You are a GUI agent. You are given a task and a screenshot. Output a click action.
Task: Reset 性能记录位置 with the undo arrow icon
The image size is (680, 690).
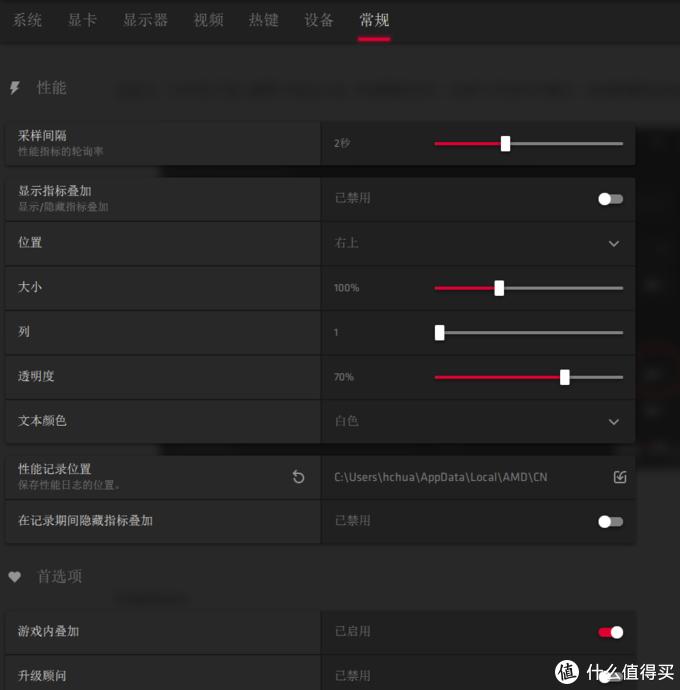click(x=298, y=477)
